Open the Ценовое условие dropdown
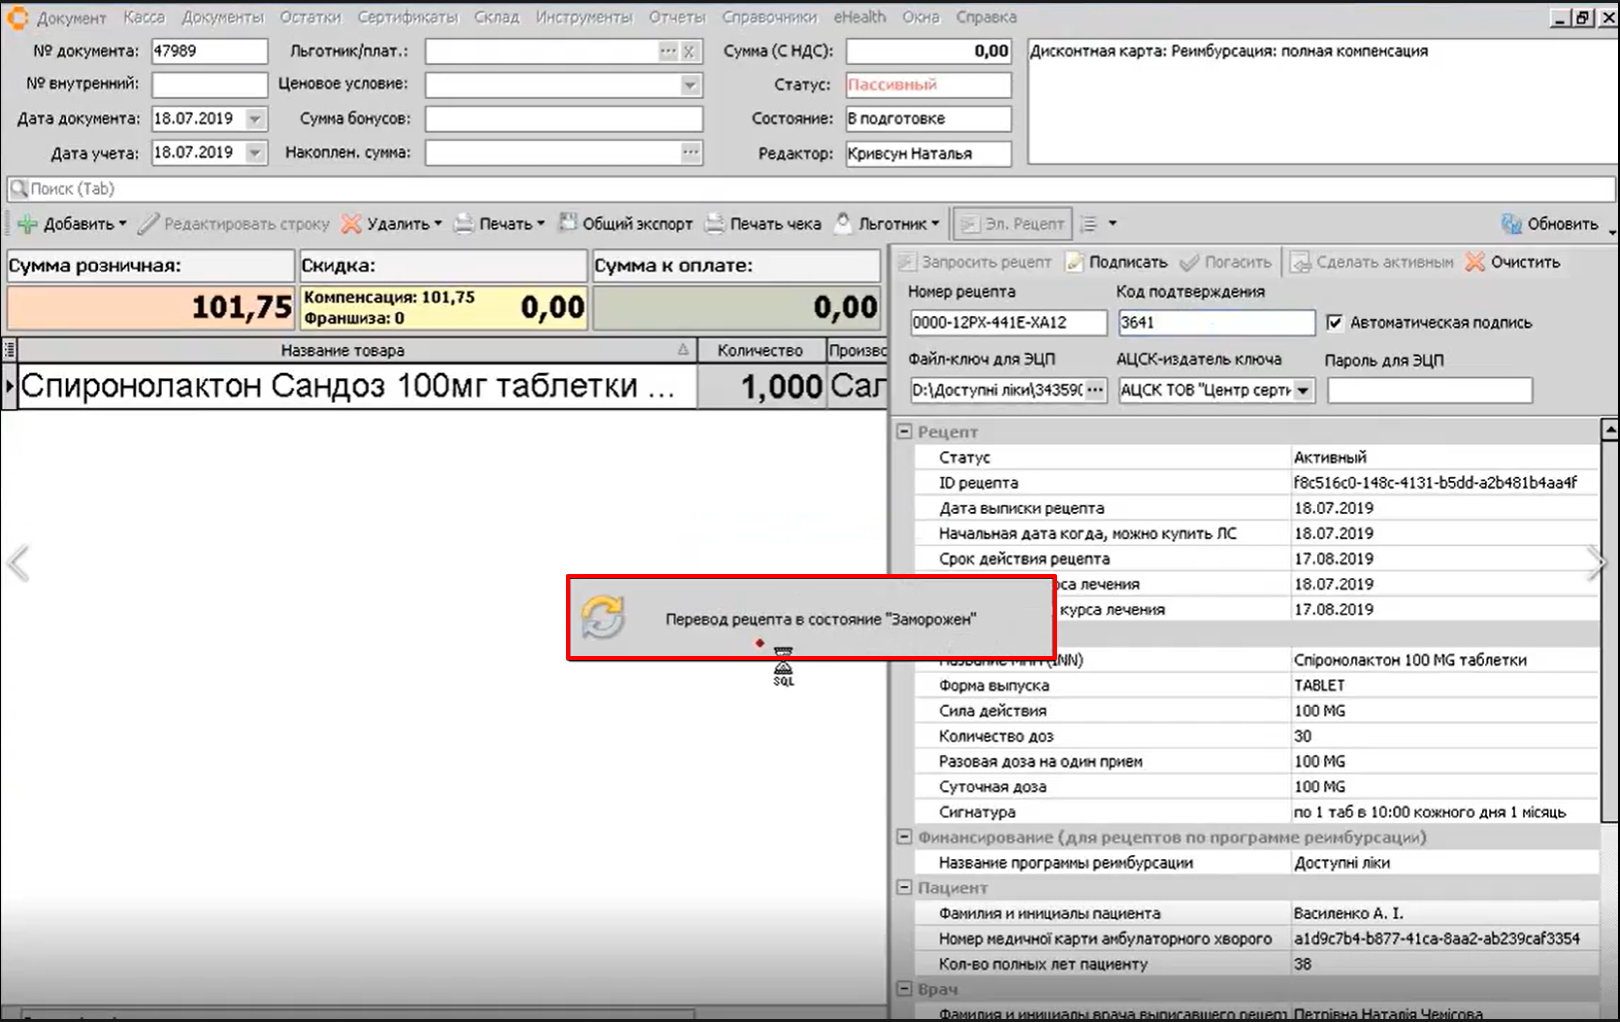1620x1022 pixels. 690,85
